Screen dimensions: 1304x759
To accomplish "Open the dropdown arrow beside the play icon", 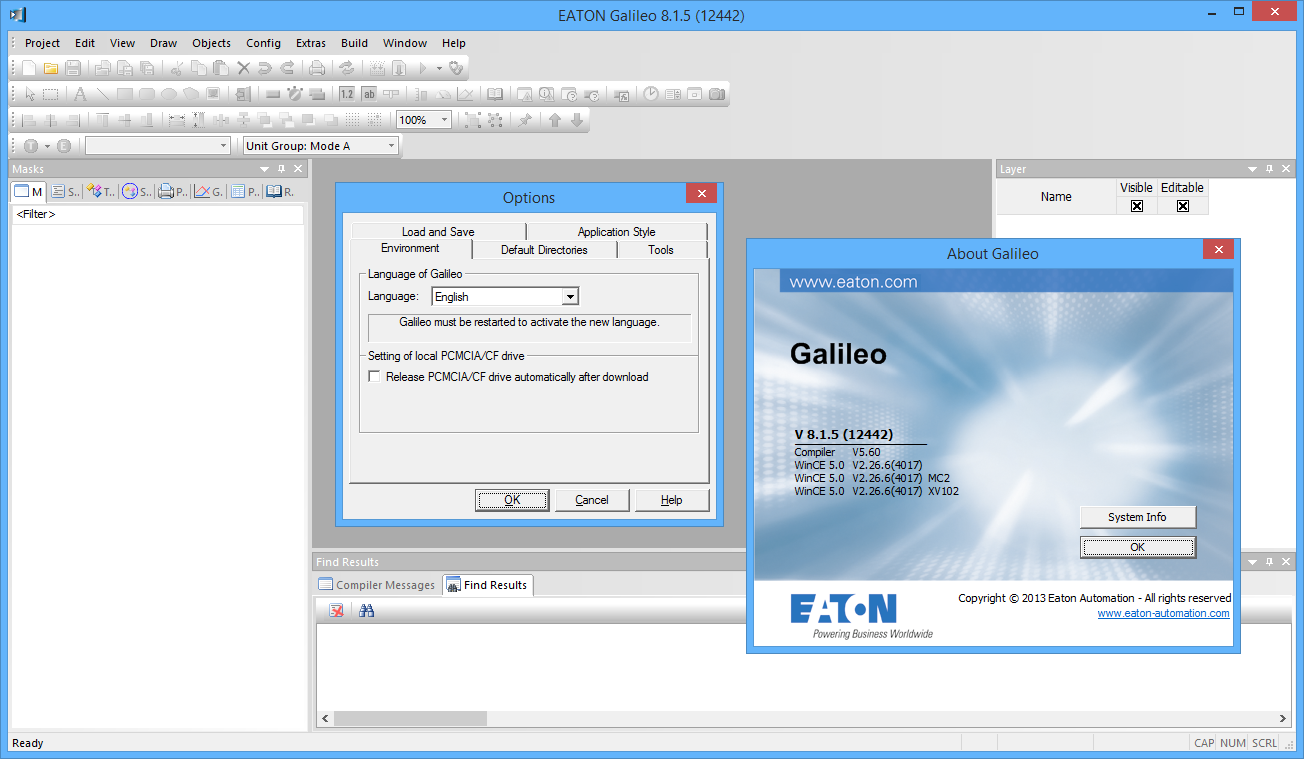I will coord(439,69).
